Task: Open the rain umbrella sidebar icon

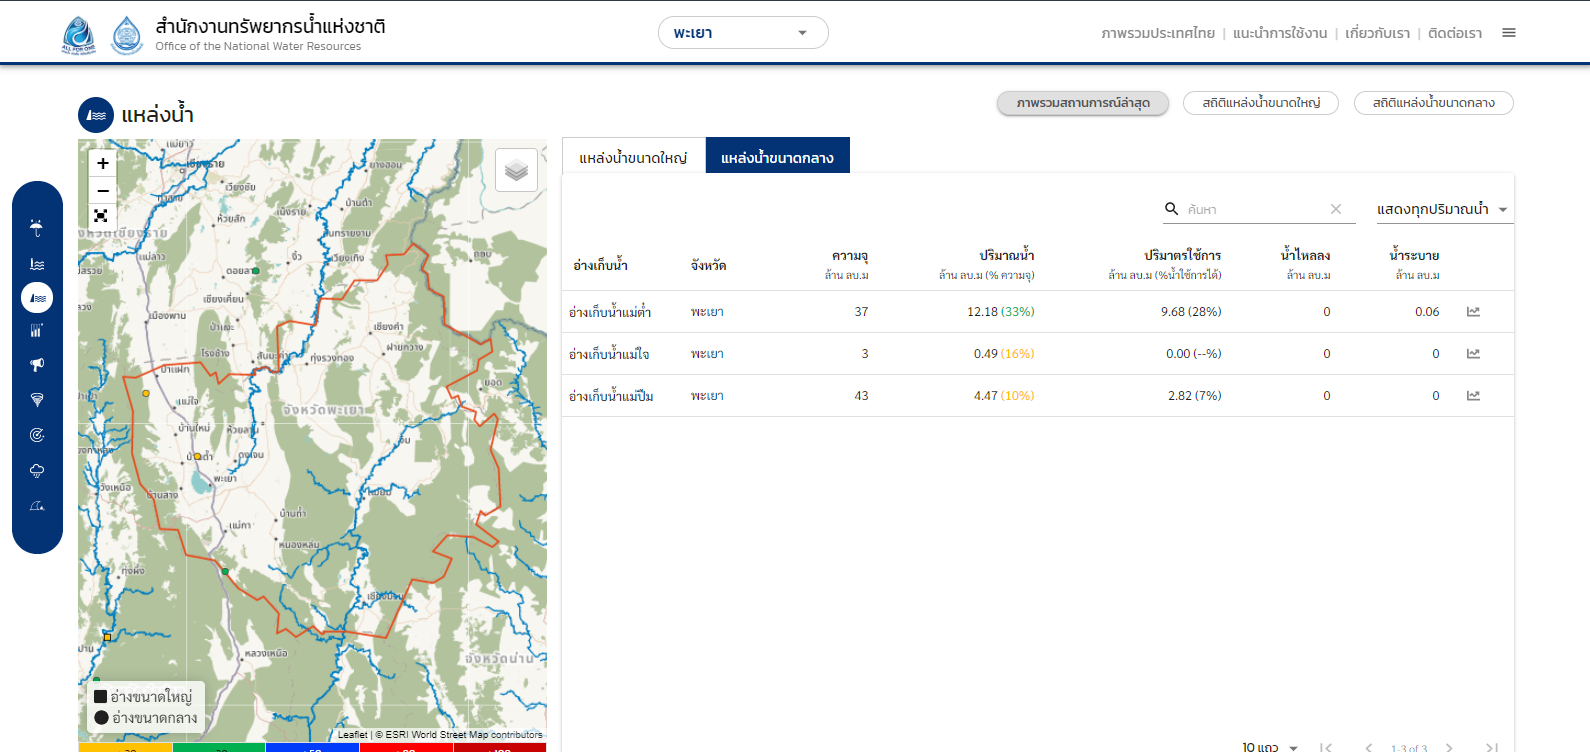Action: pos(37,228)
